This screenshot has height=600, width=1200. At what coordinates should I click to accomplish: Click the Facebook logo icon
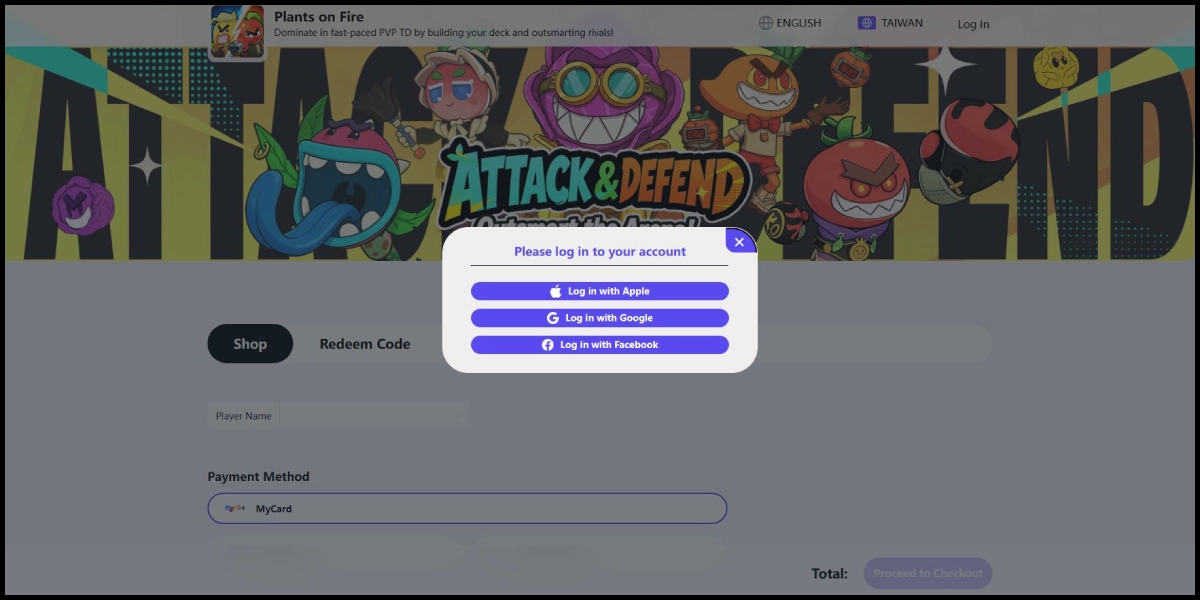[x=548, y=345]
